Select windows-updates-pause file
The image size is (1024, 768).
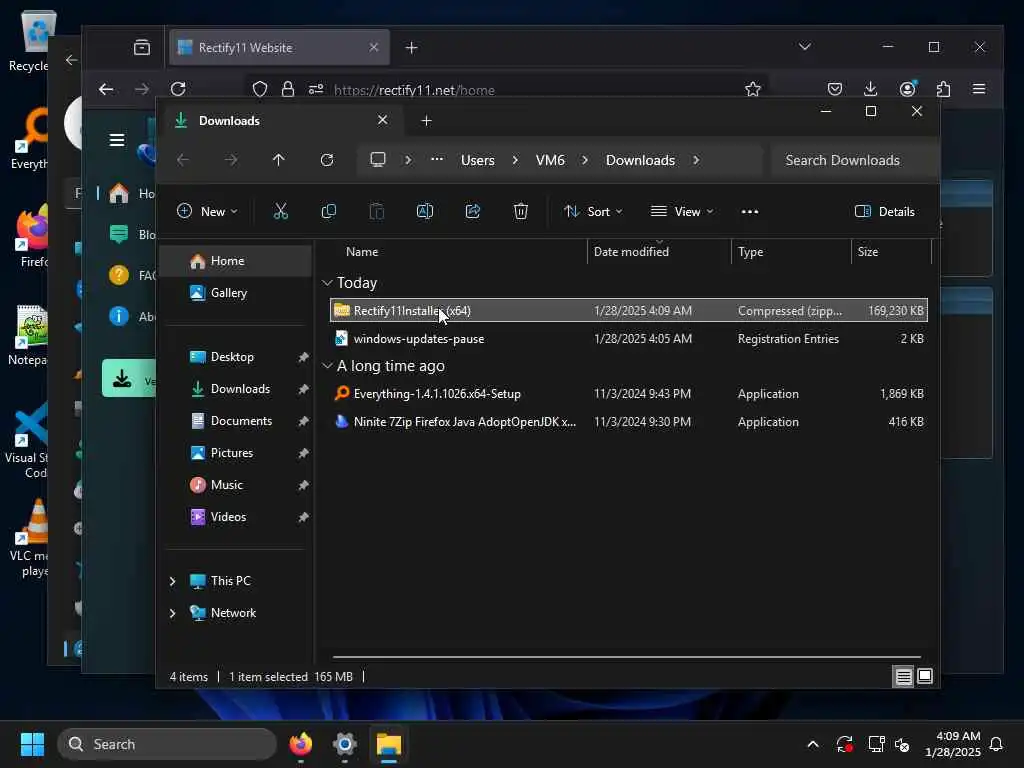pyautogui.click(x=629, y=339)
